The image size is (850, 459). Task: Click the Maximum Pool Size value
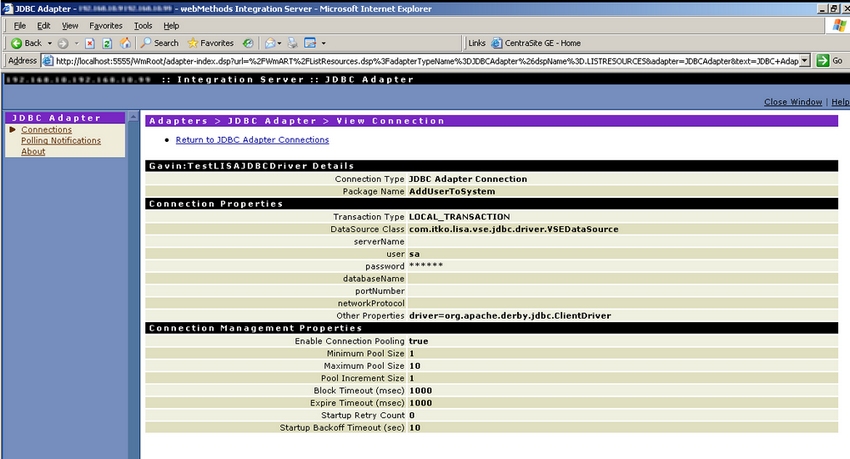tap(415, 366)
